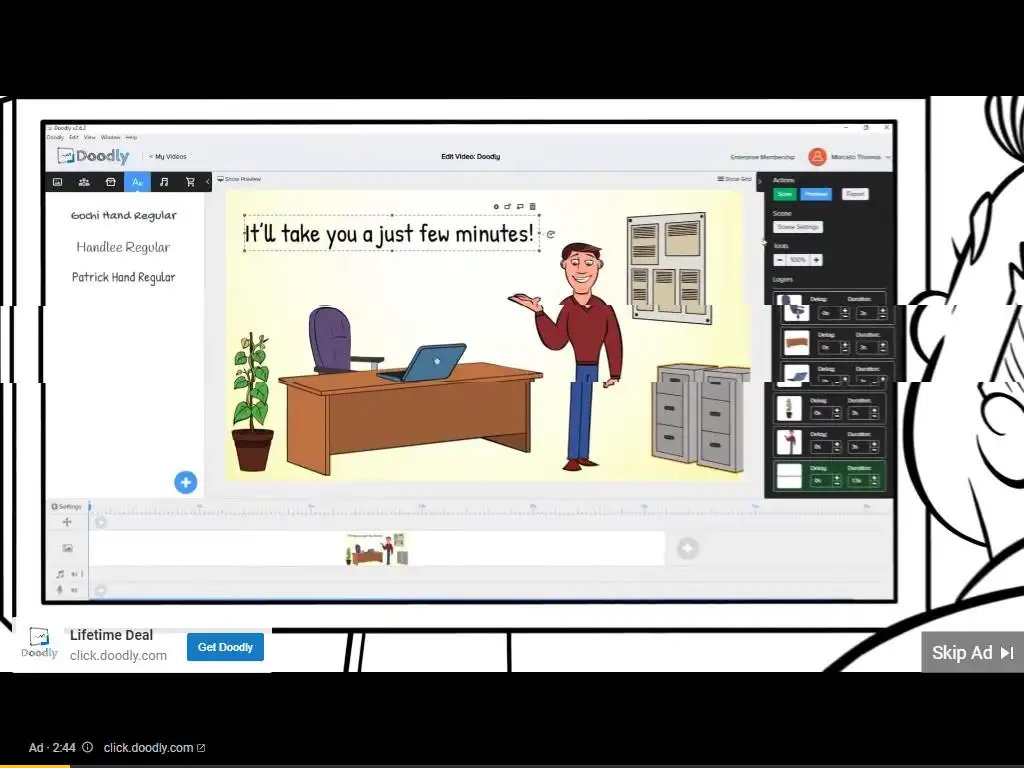Open the shopping cart marketplace icon

[x=190, y=182]
